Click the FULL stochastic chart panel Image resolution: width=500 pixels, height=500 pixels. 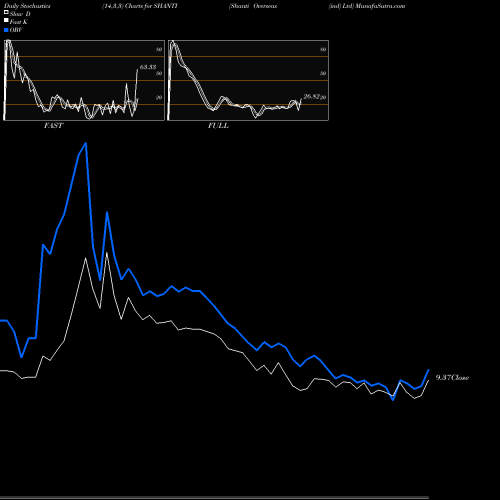pyautogui.click(x=248, y=80)
